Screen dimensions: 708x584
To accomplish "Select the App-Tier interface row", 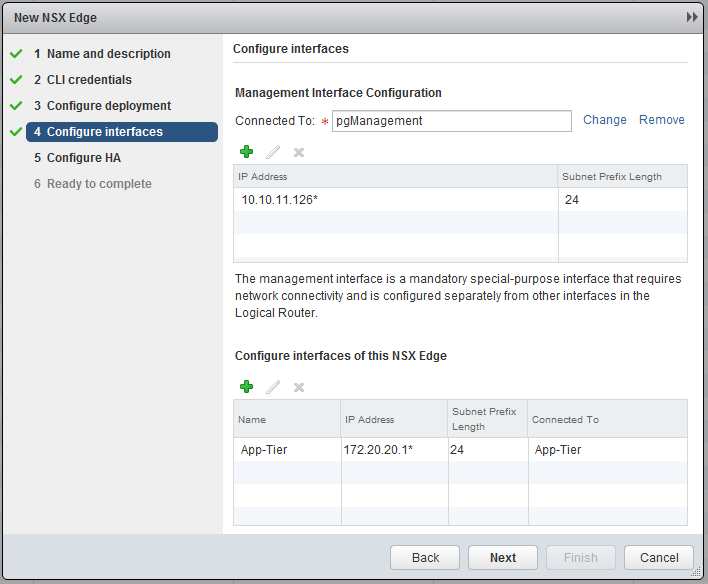I will [460, 450].
